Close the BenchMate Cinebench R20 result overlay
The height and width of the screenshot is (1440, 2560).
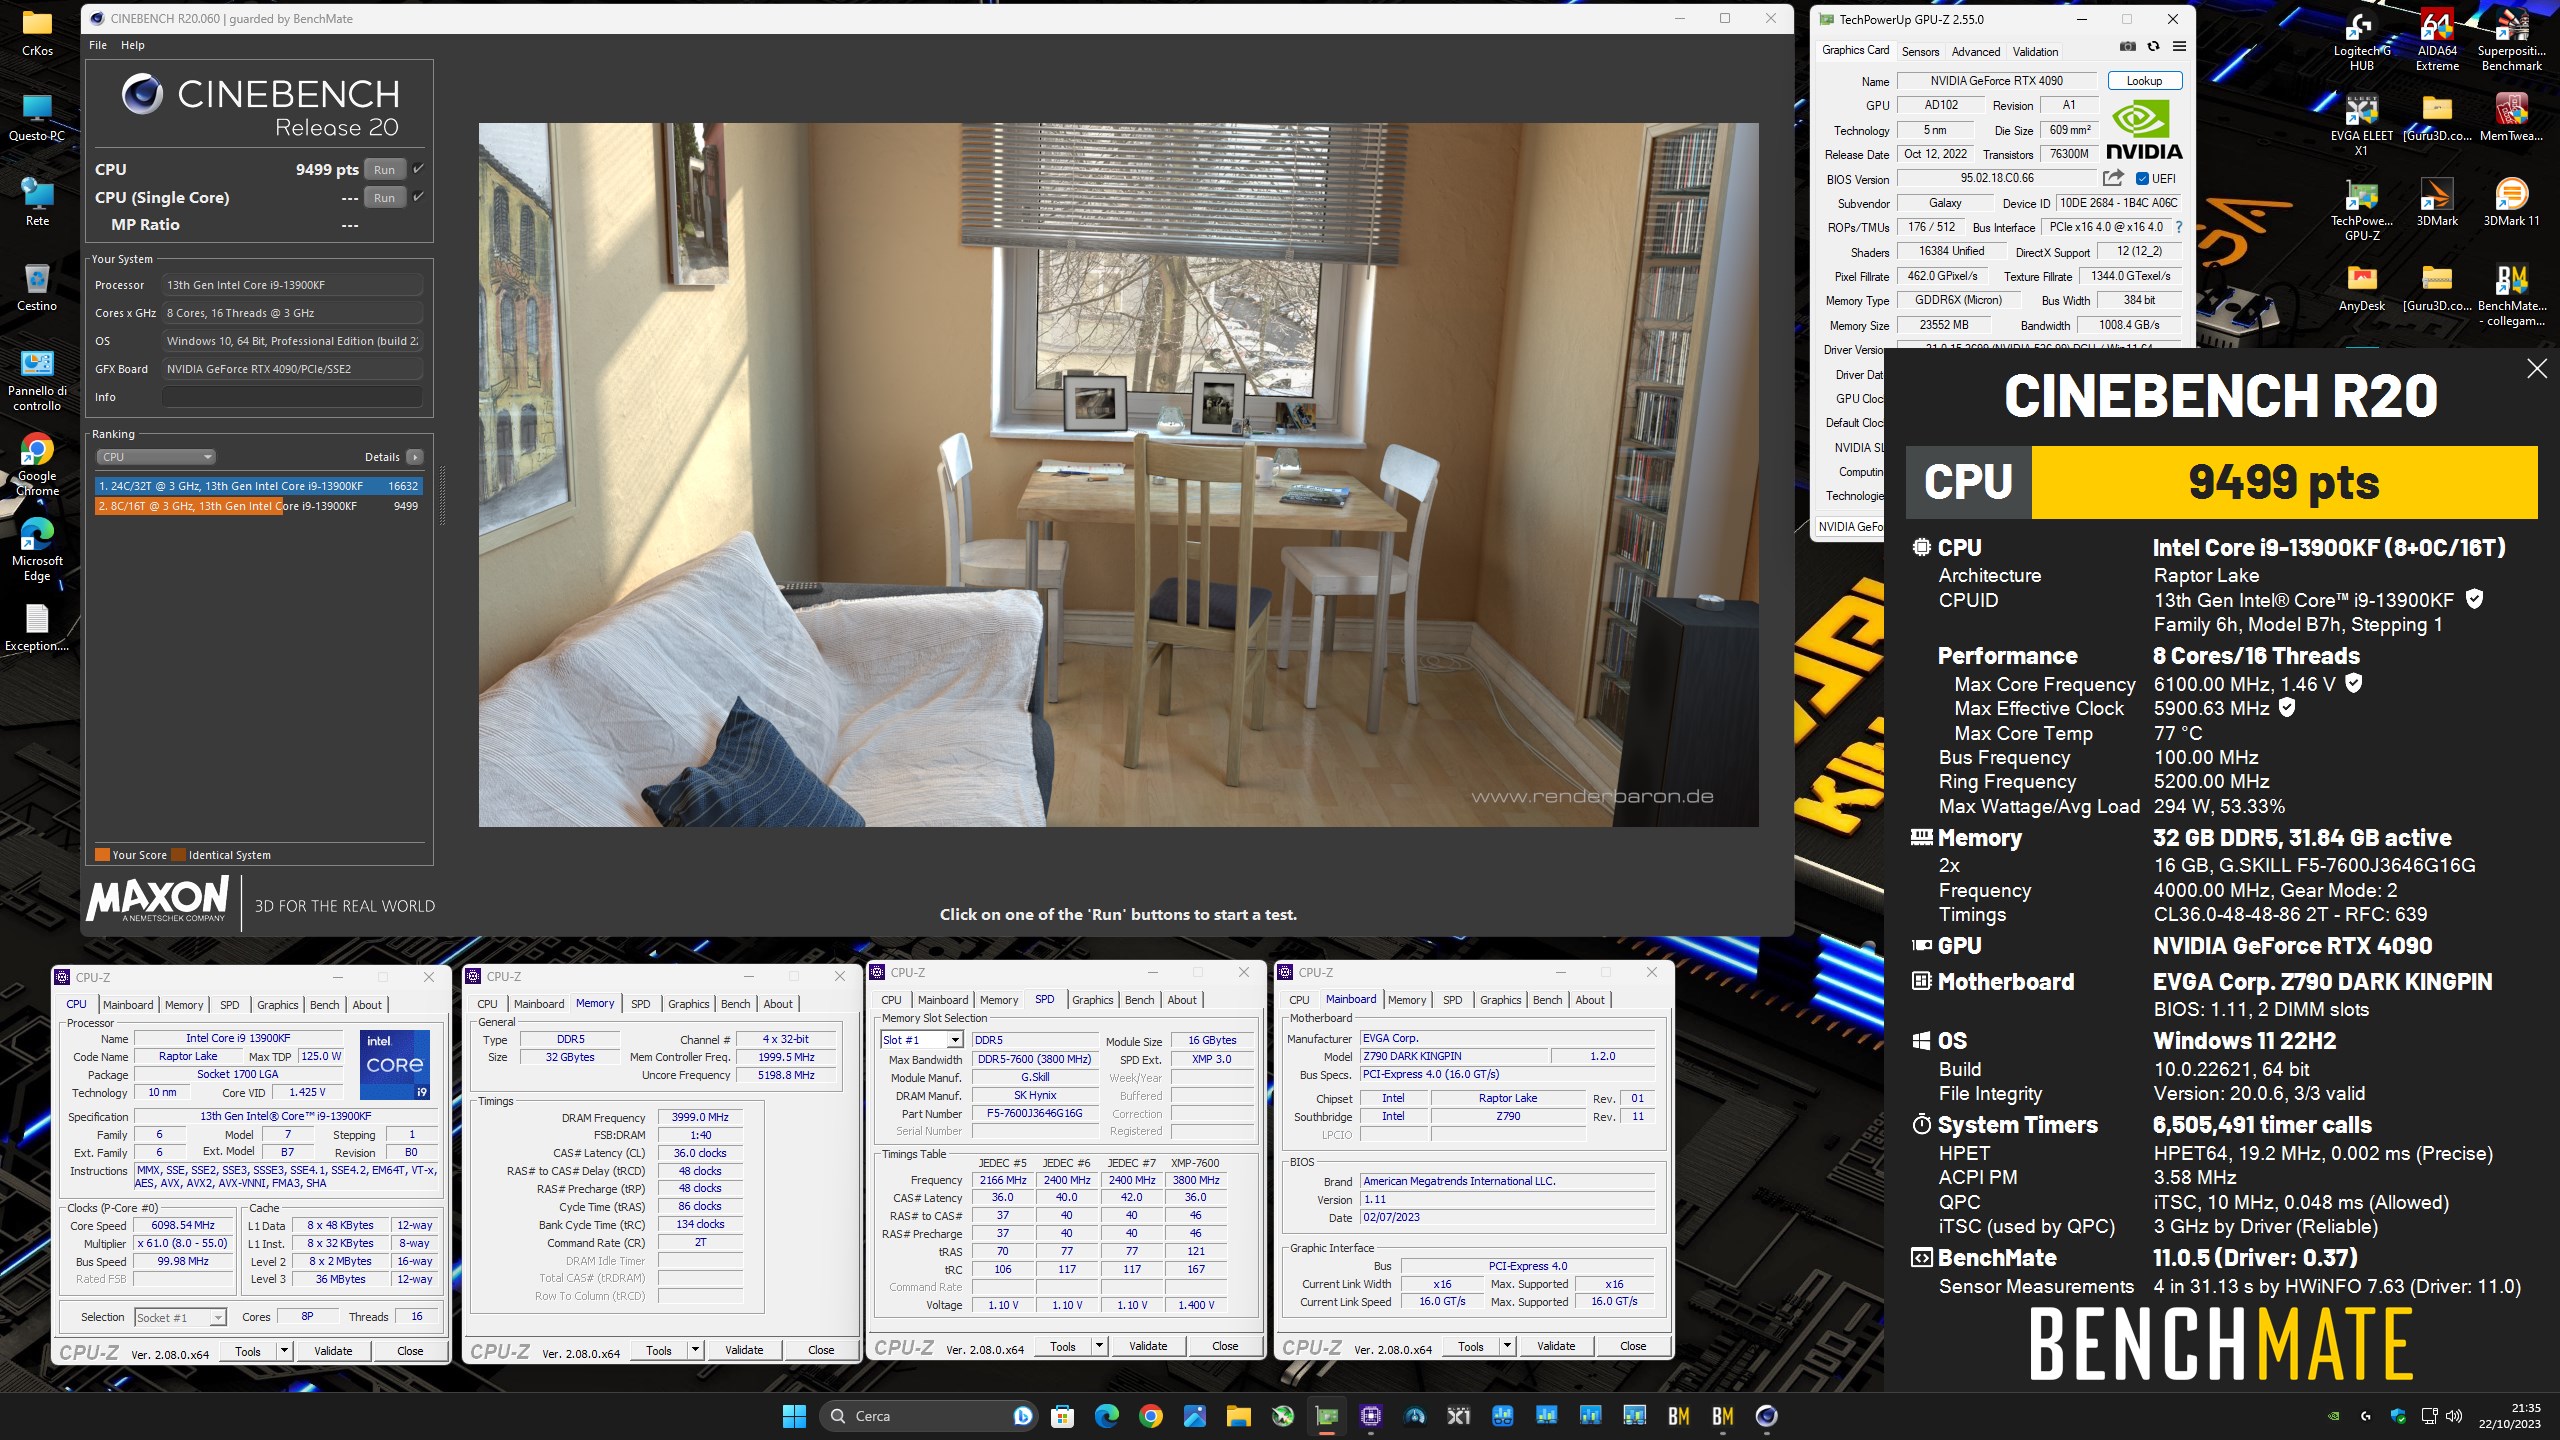click(x=2537, y=369)
